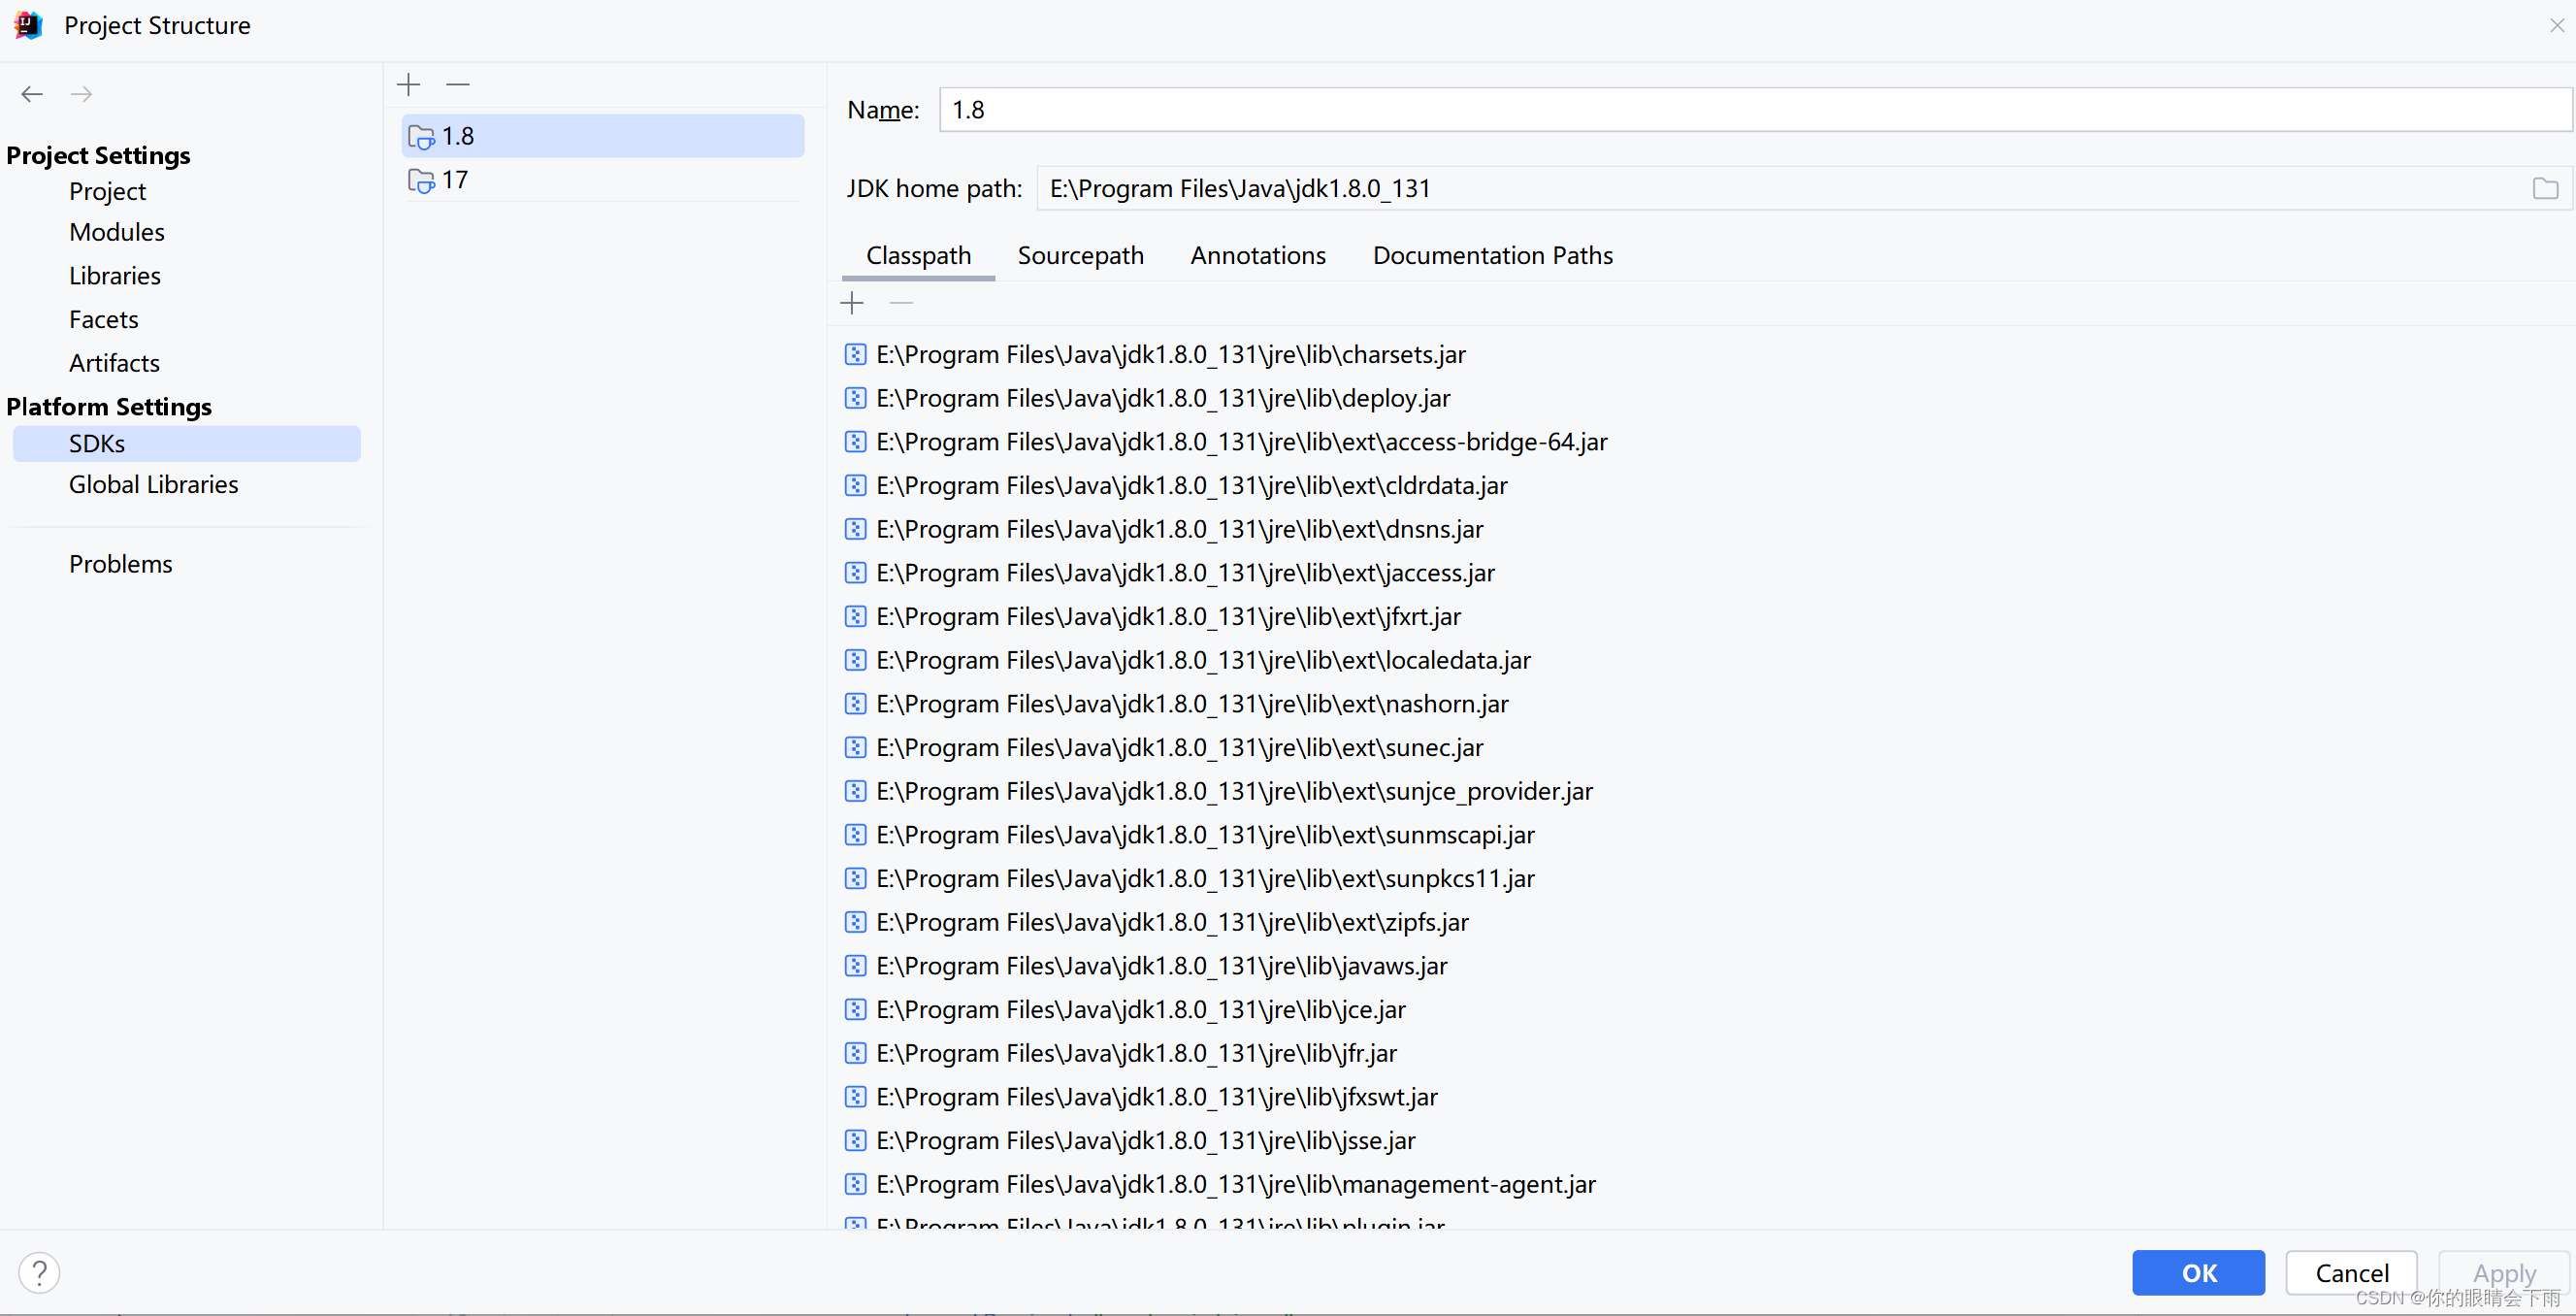The height and width of the screenshot is (1316, 2576).
Task: Switch to the Sourcepath tab
Action: click(1081, 255)
